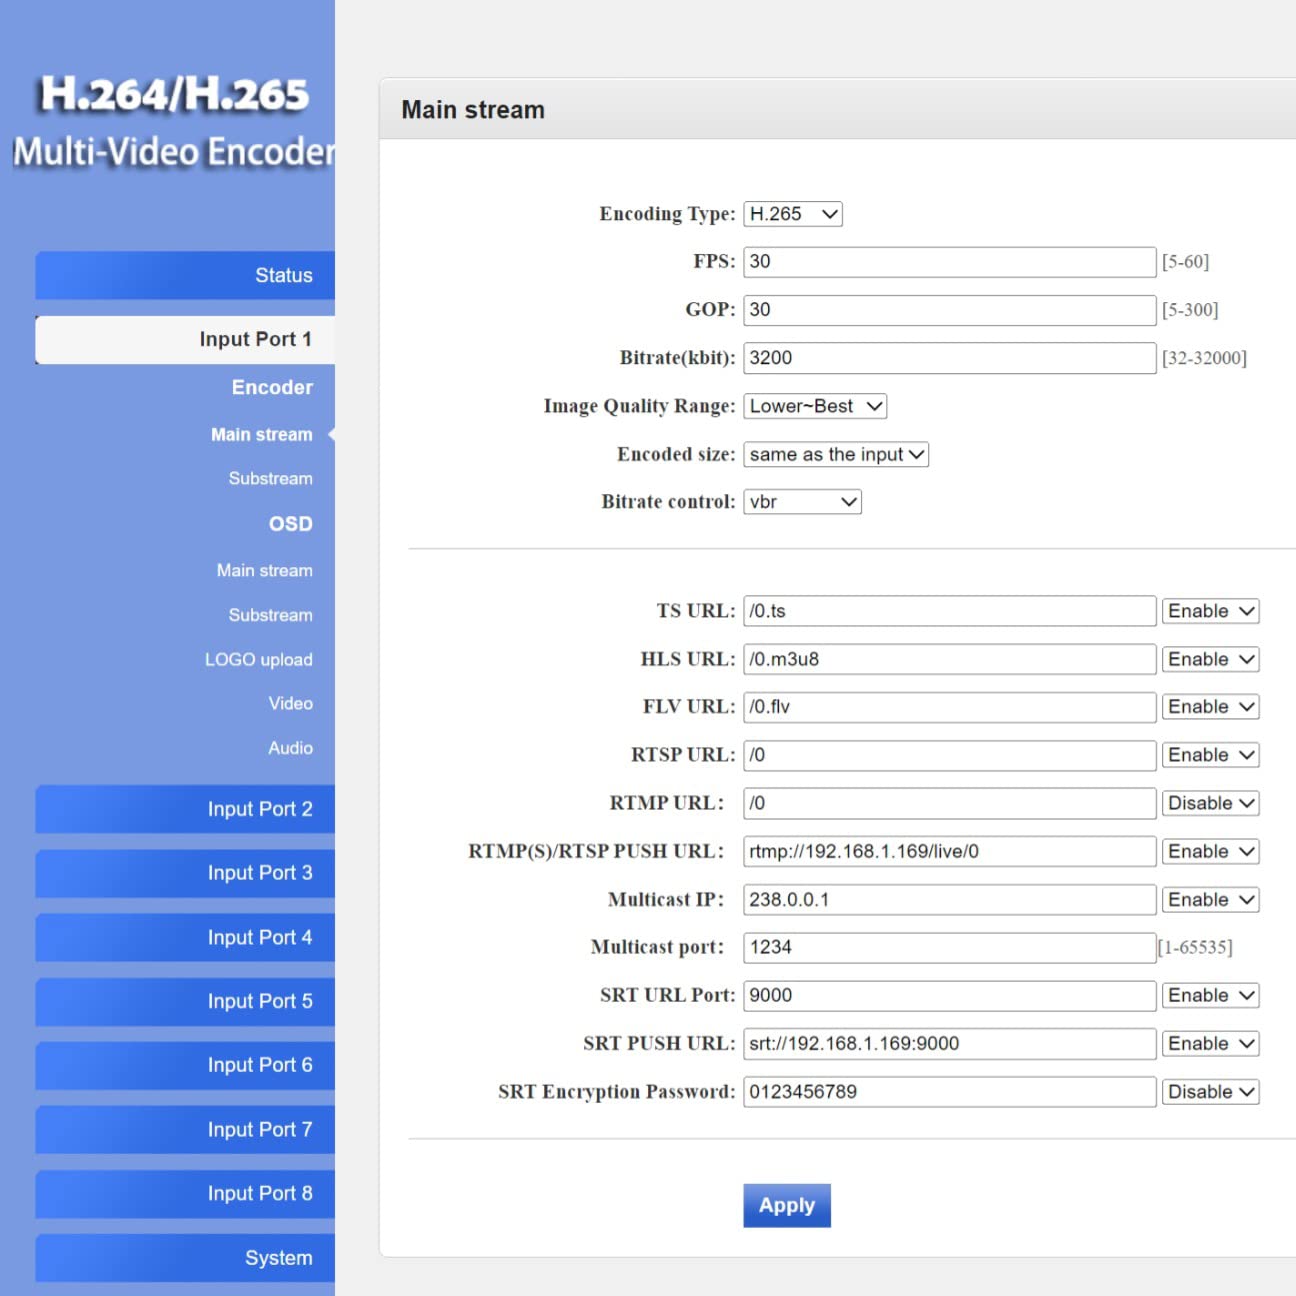Edit the FPS input field
1296x1296 pixels.
[947, 261]
